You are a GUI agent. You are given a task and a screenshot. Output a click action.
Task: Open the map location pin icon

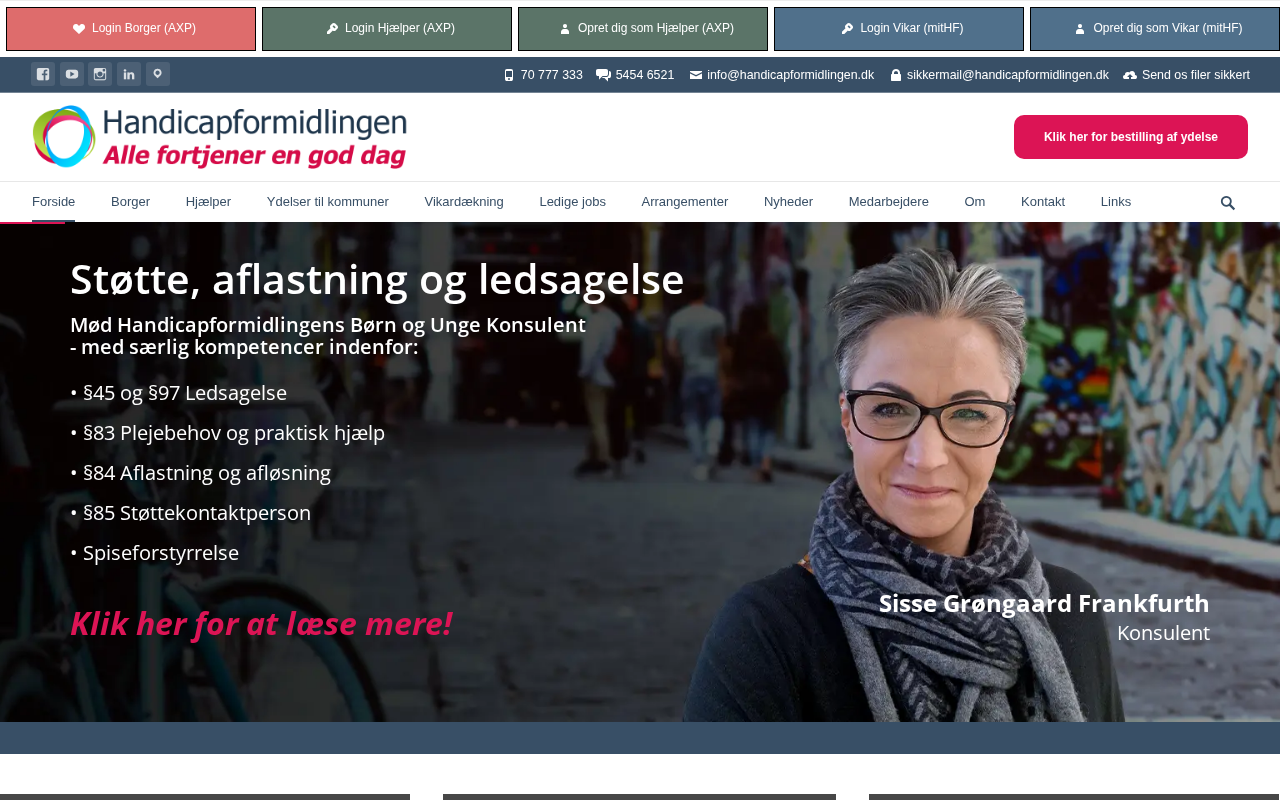point(158,74)
